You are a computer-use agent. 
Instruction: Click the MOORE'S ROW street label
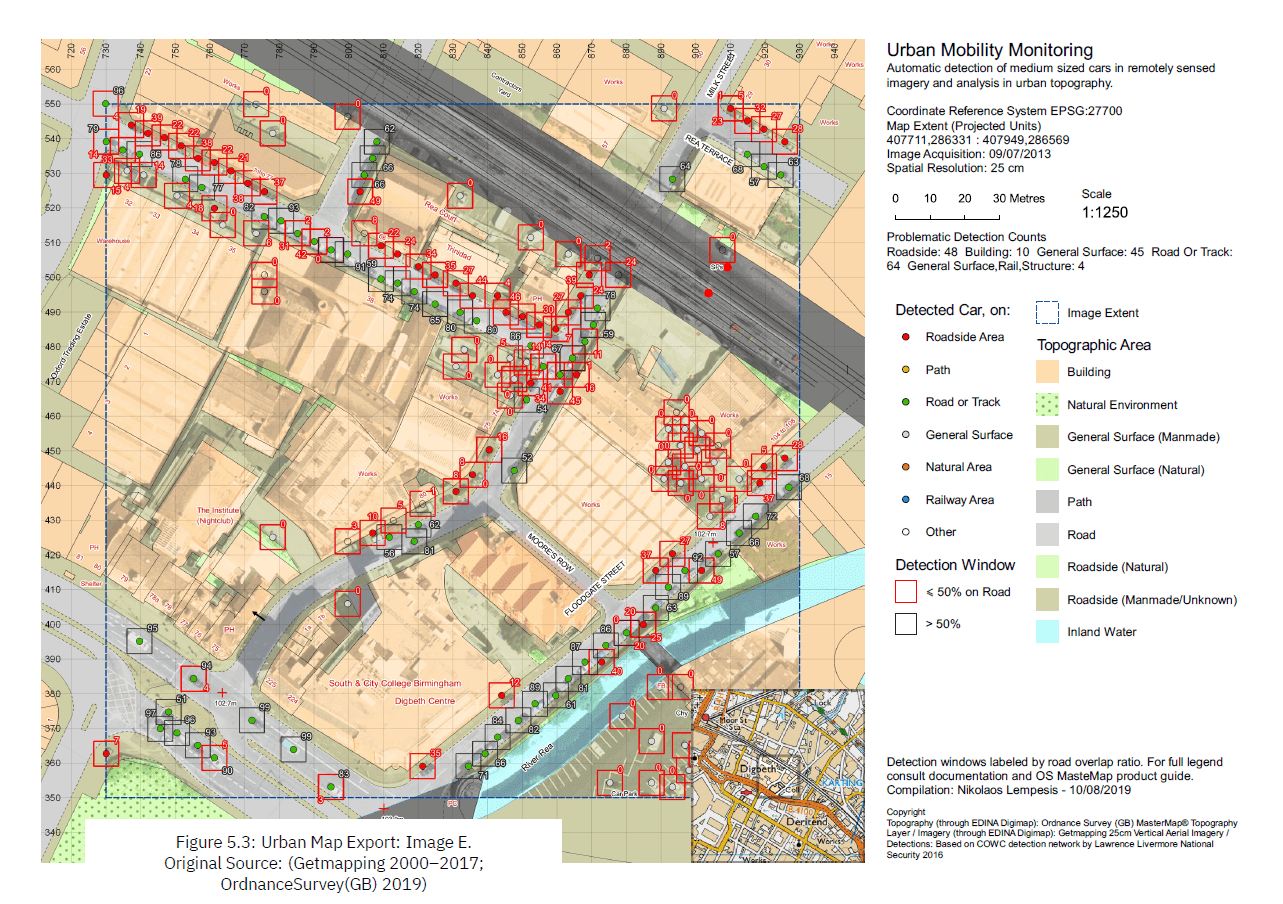pyautogui.click(x=553, y=552)
